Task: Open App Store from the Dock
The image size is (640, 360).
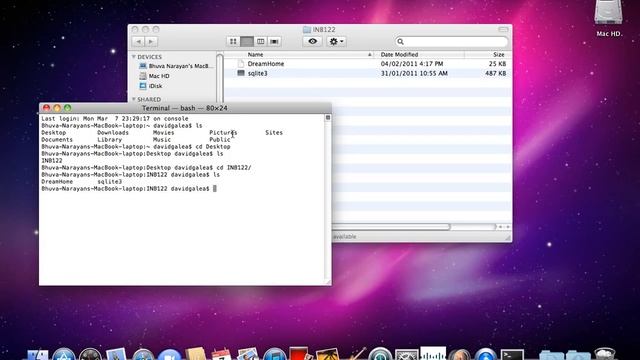Action: [64, 354]
